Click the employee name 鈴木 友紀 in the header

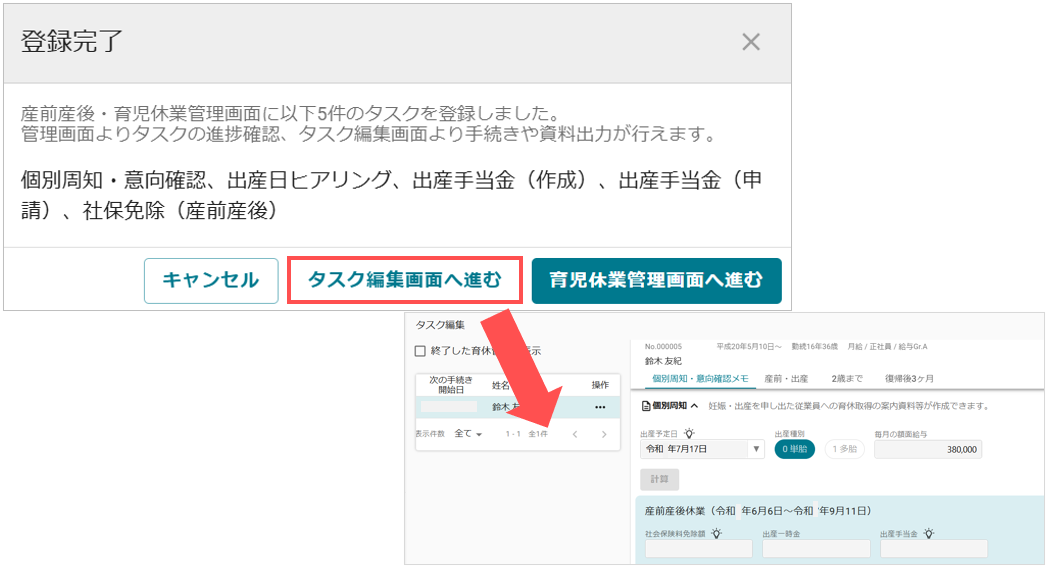pos(663,361)
